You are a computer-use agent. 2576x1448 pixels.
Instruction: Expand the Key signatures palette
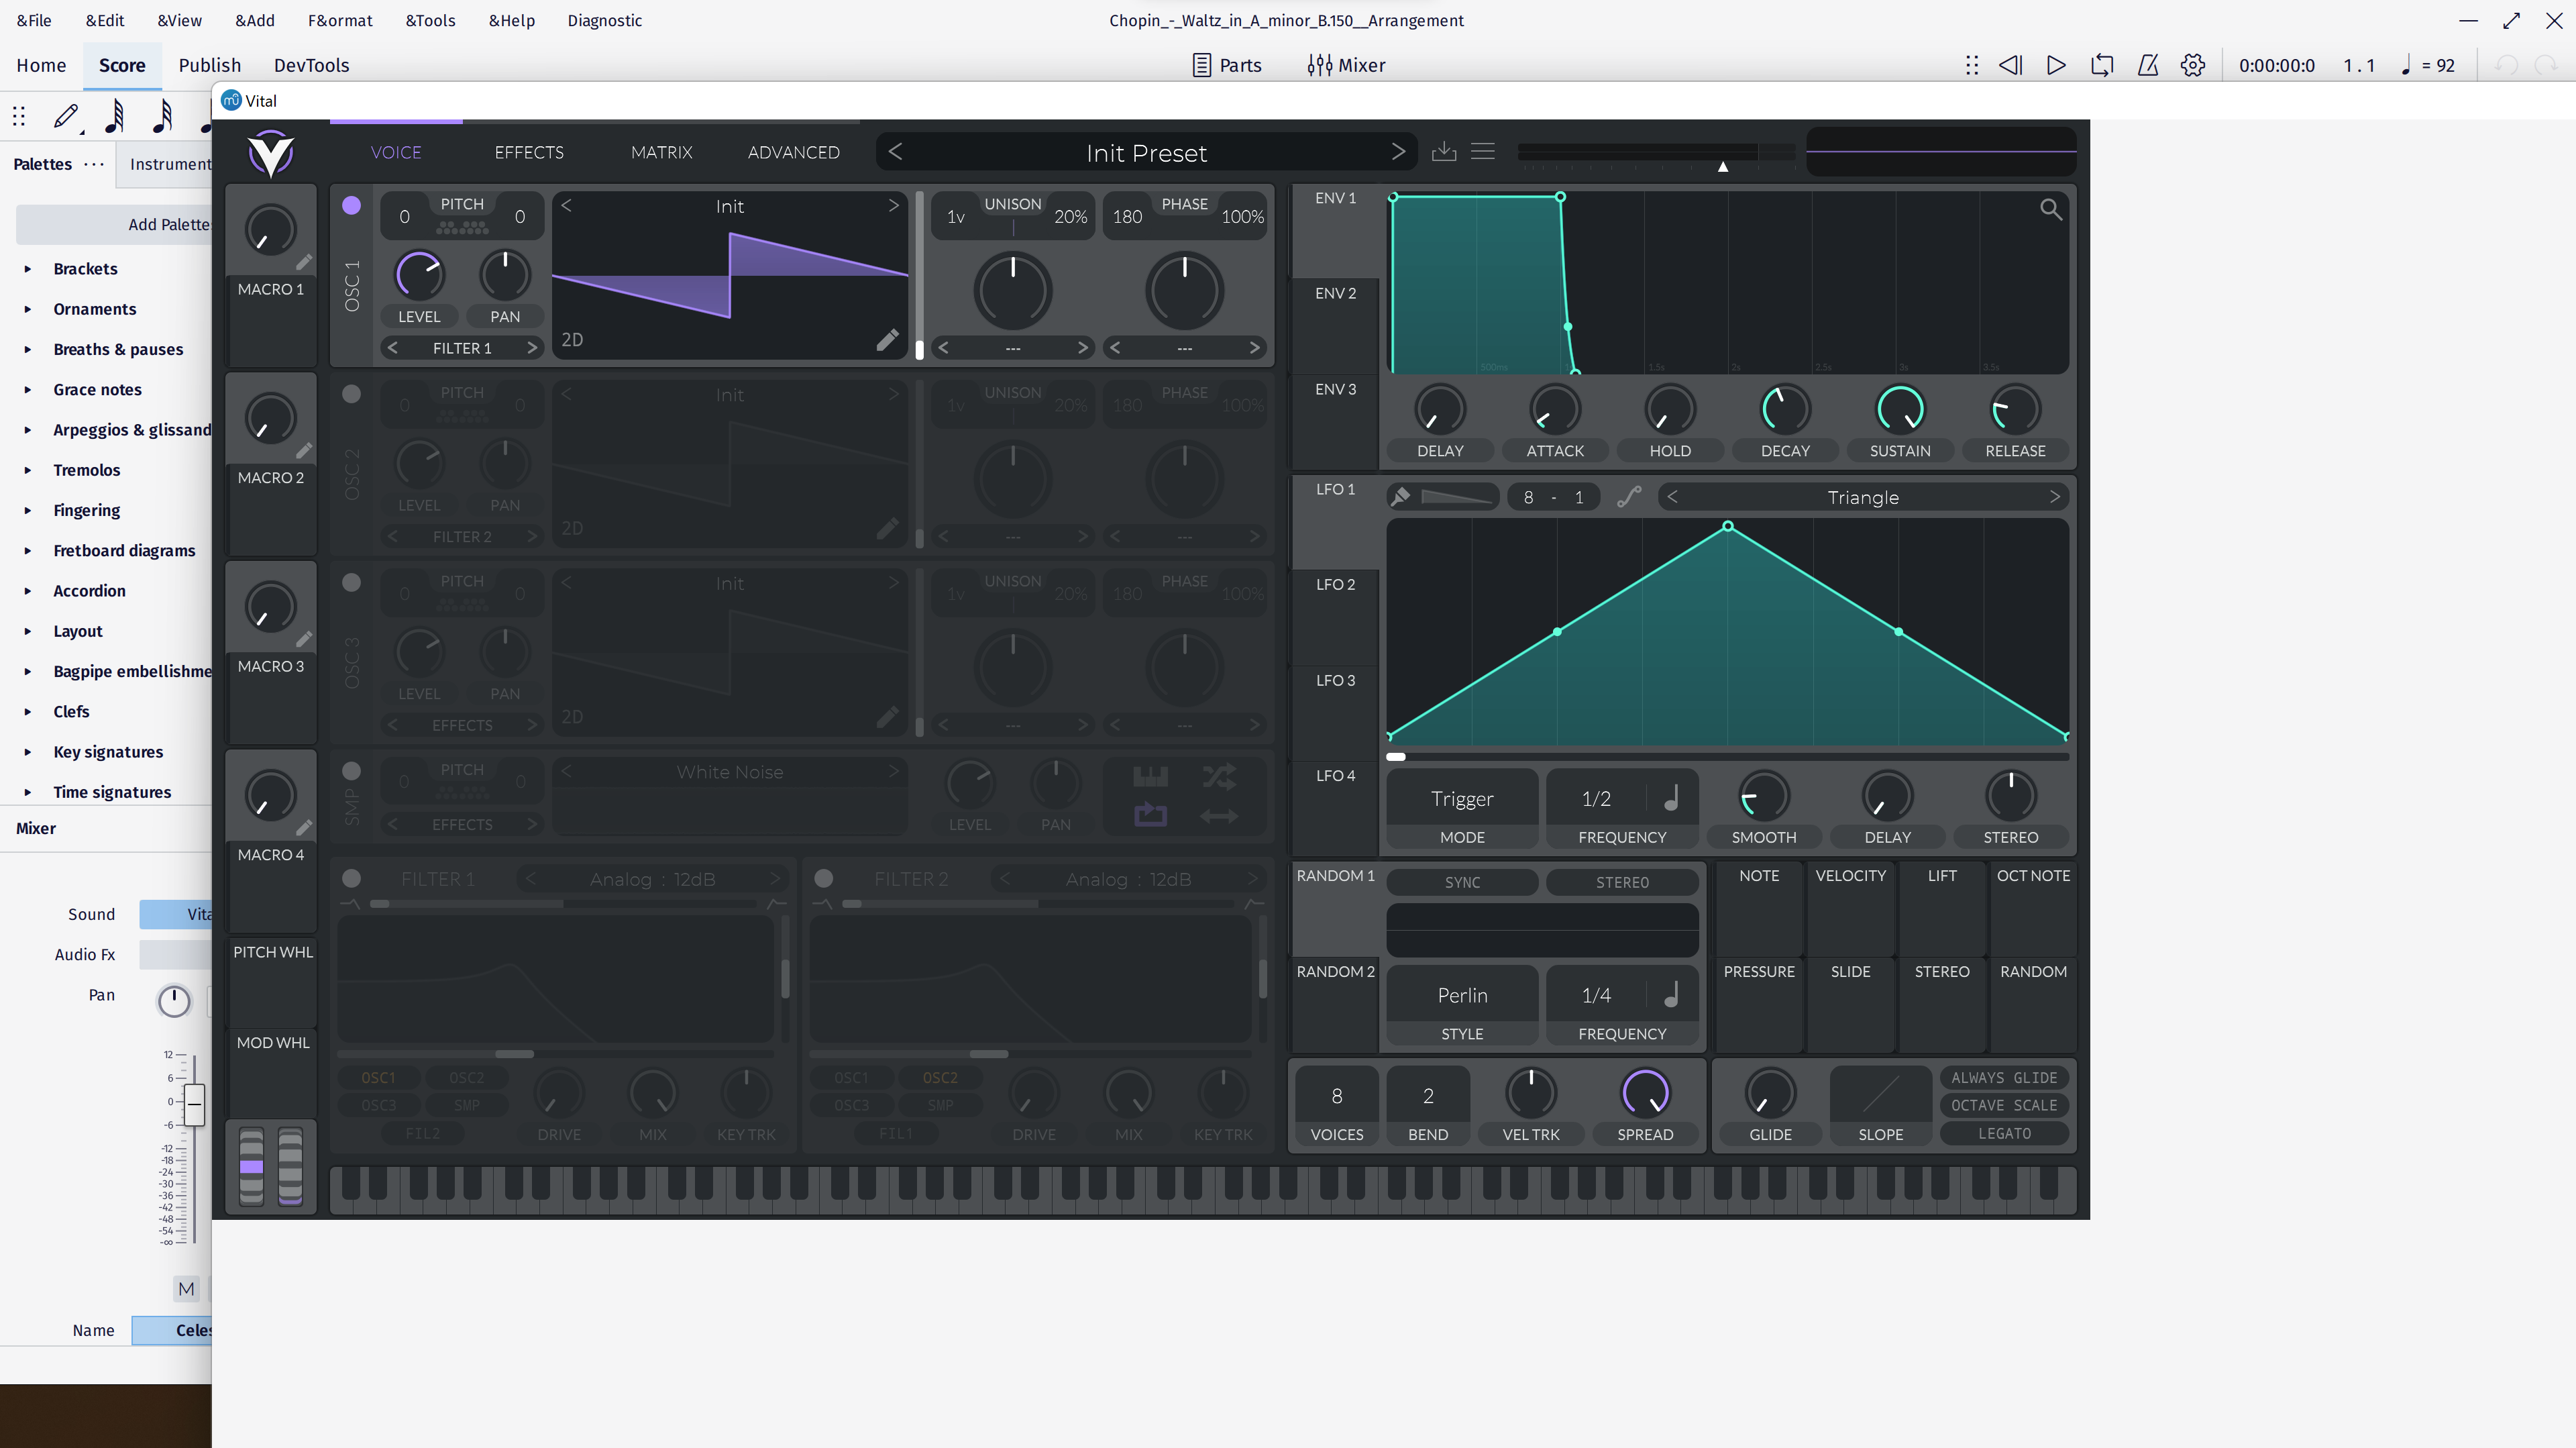click(108, 751)
